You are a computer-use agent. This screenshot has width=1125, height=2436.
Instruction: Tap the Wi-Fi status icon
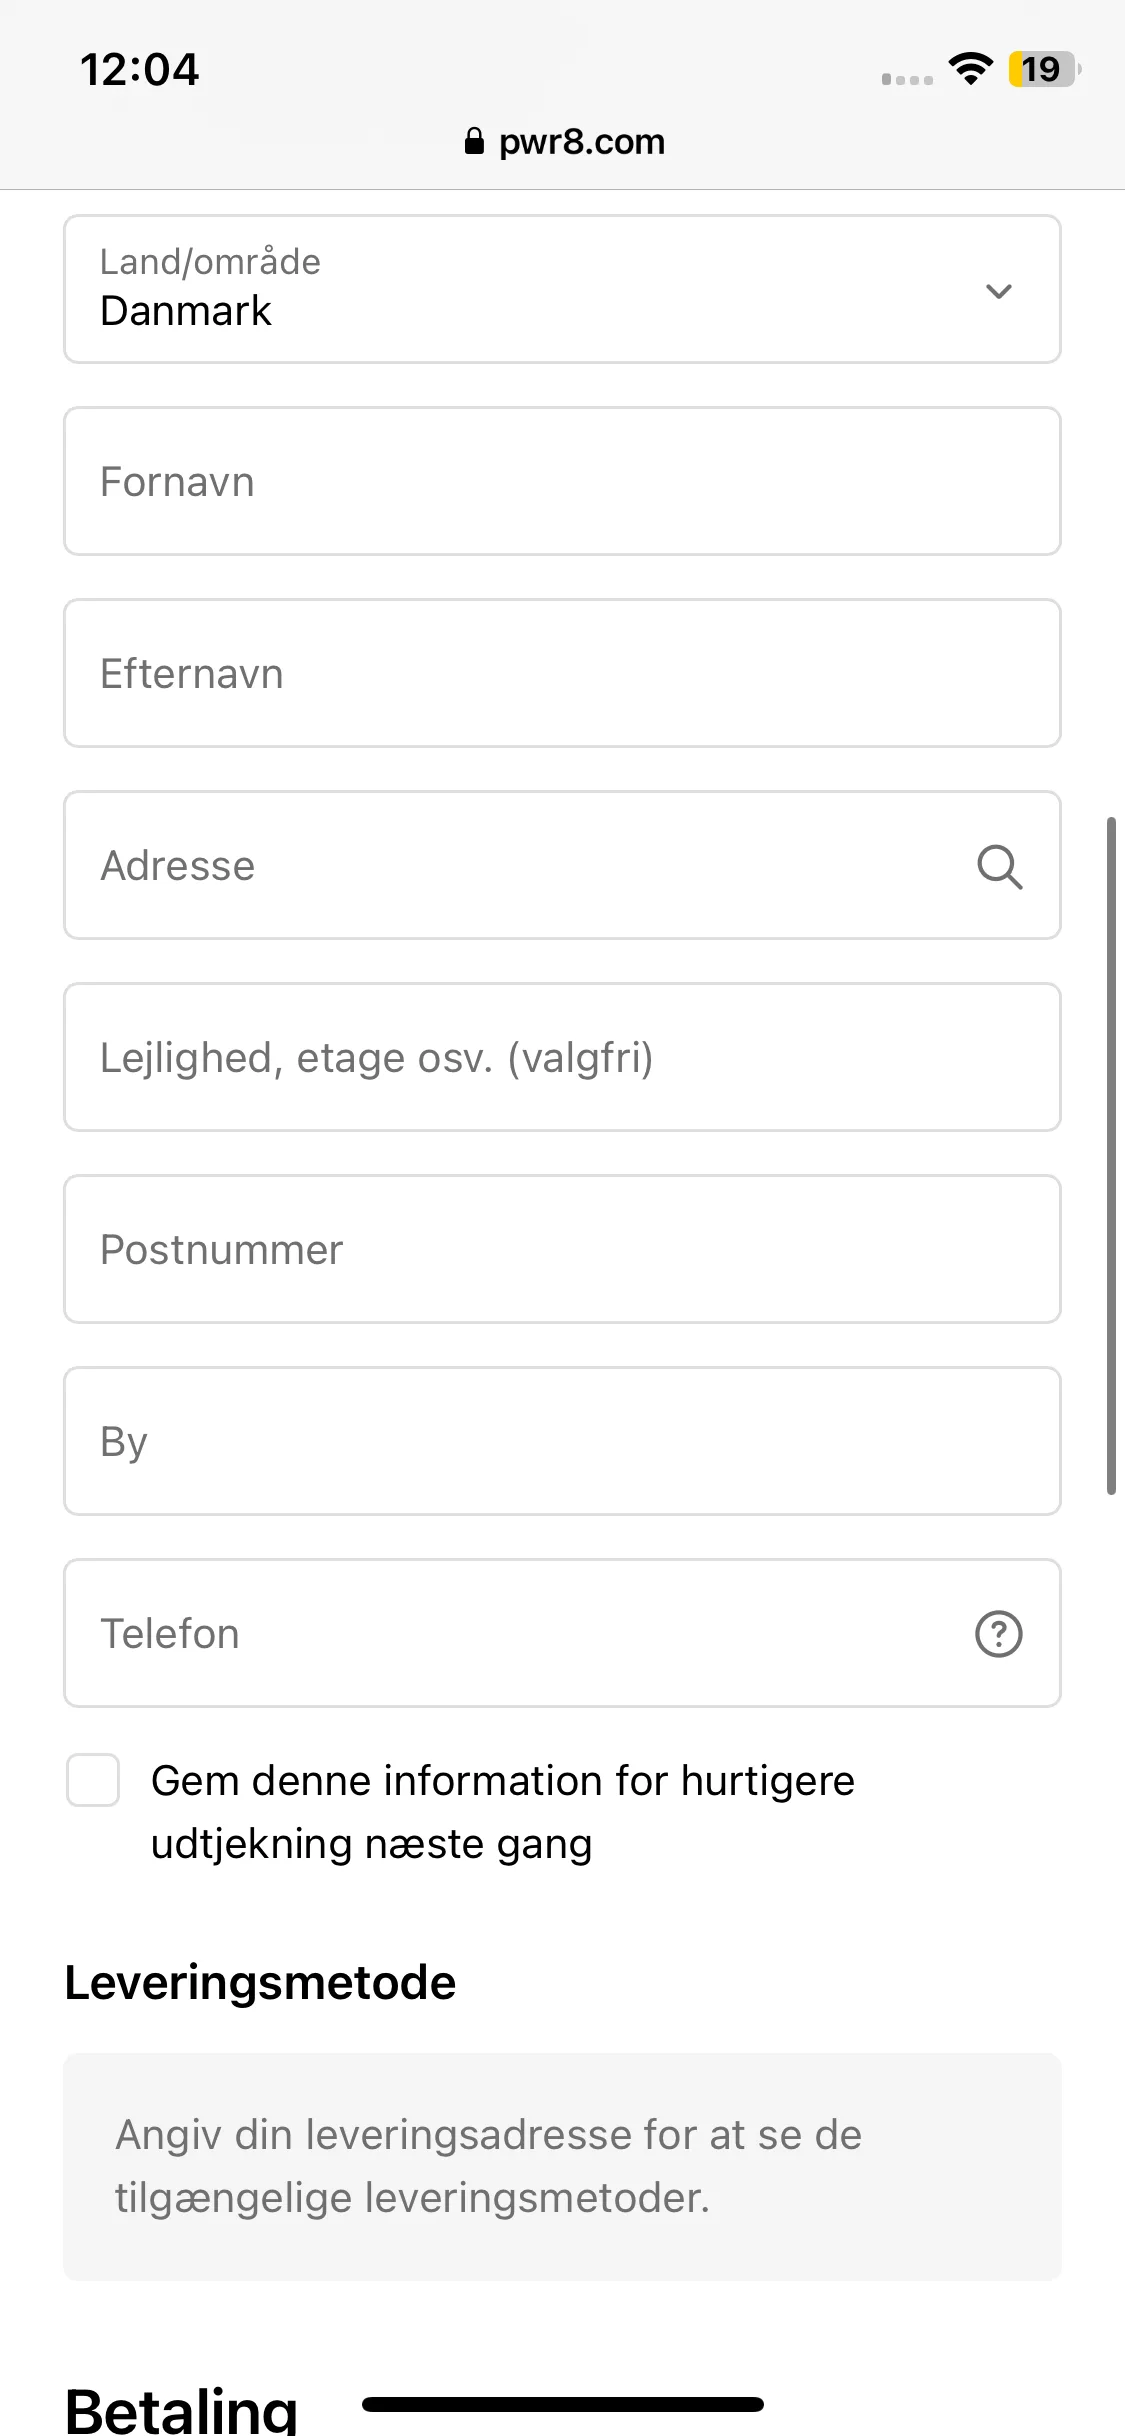tap(970, 69)
